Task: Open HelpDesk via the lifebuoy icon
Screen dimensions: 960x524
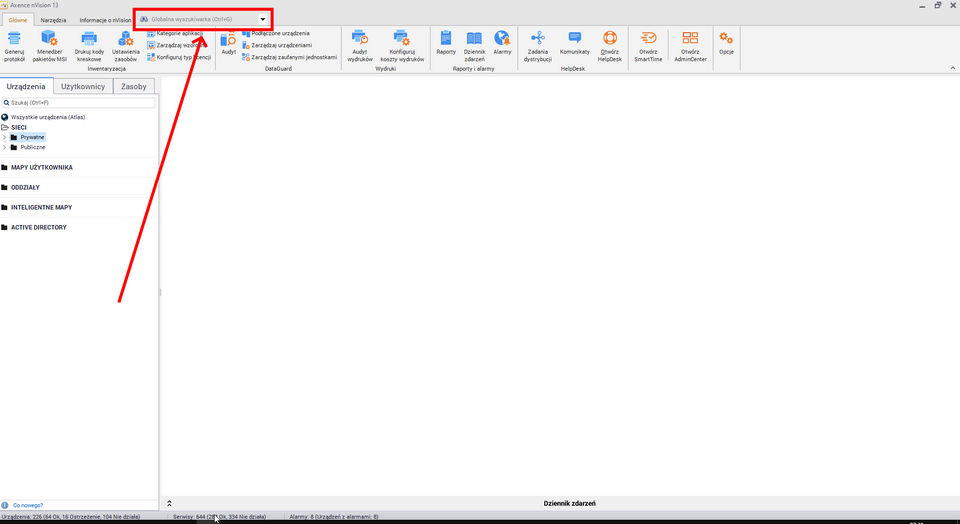Action: point(609,39)
